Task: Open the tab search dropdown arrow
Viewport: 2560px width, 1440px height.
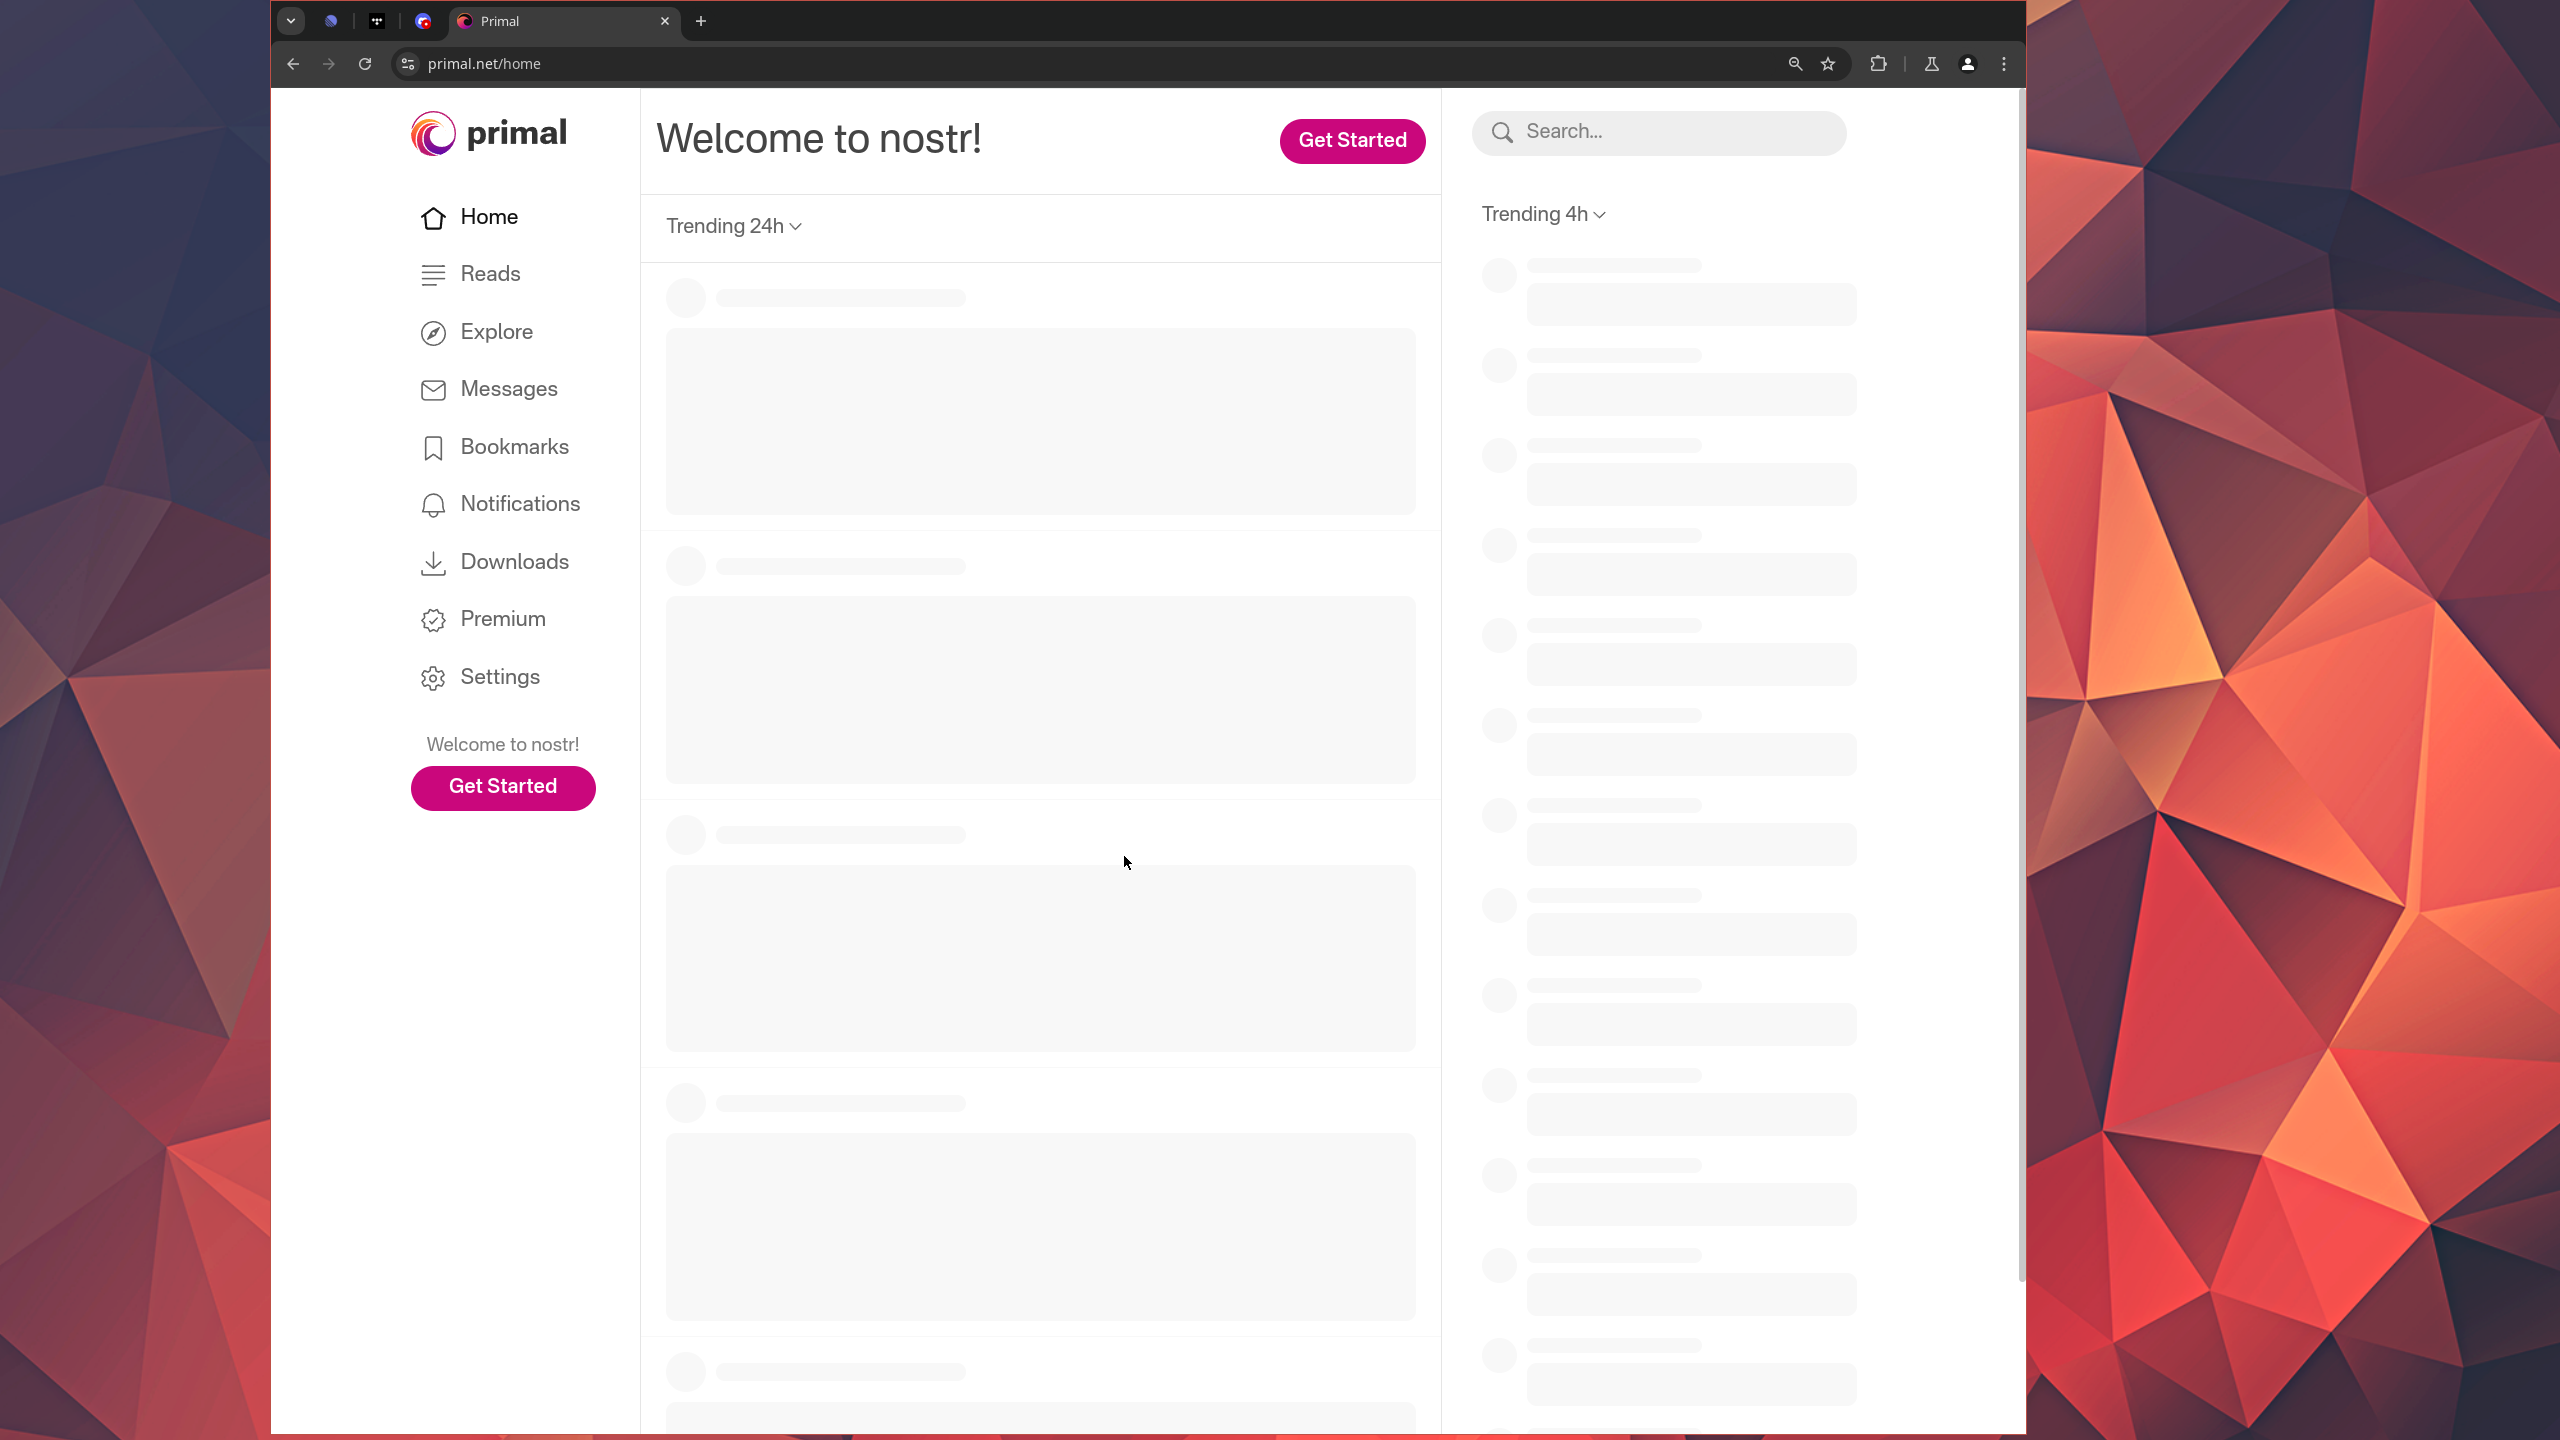Action: [291, 21]
